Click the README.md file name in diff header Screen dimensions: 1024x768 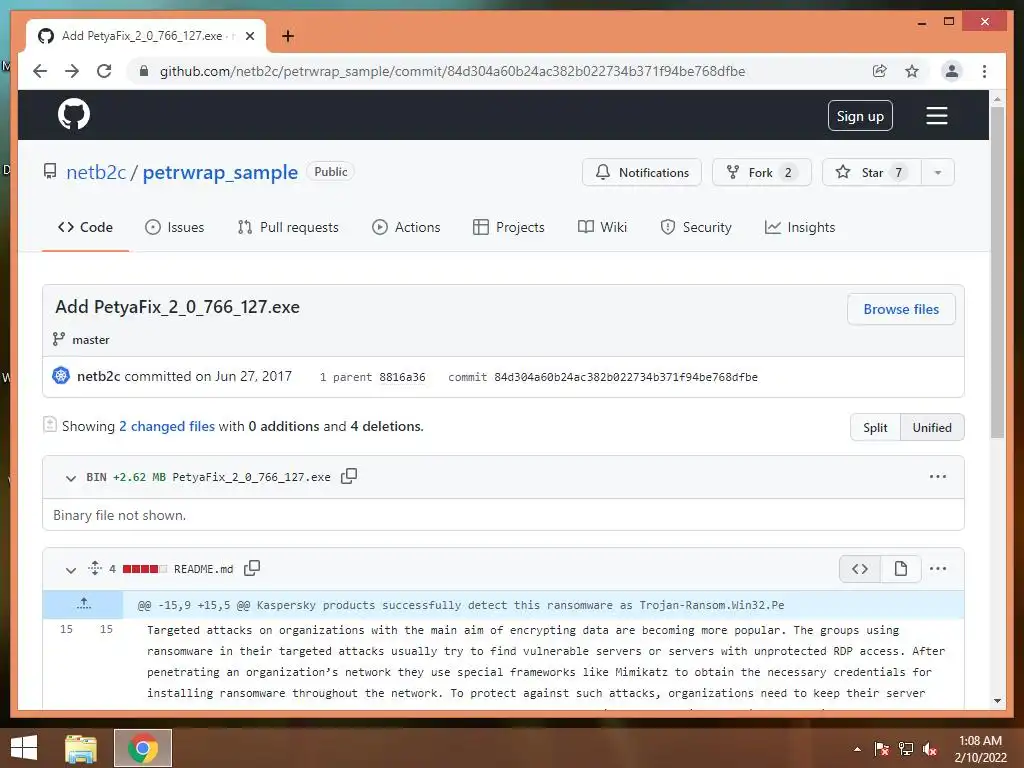click(203, 569)
